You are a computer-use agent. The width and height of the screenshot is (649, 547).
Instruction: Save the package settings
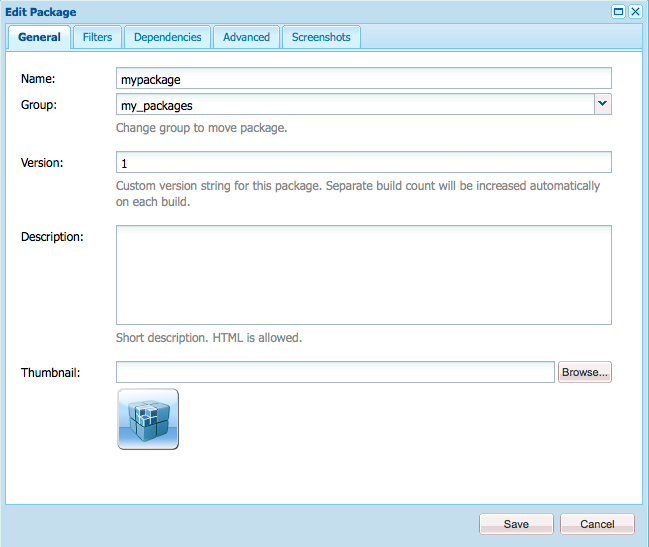click(x=516, y=524)
